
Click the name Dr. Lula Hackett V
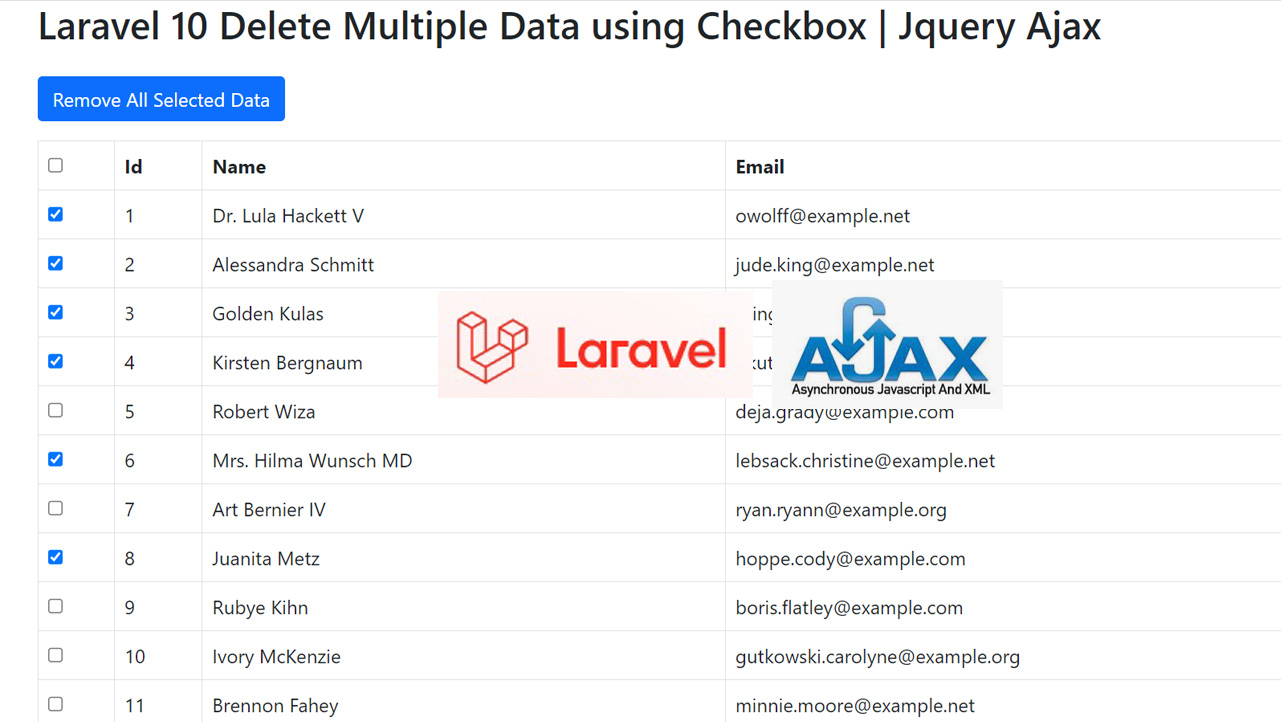tap(288, 216)
